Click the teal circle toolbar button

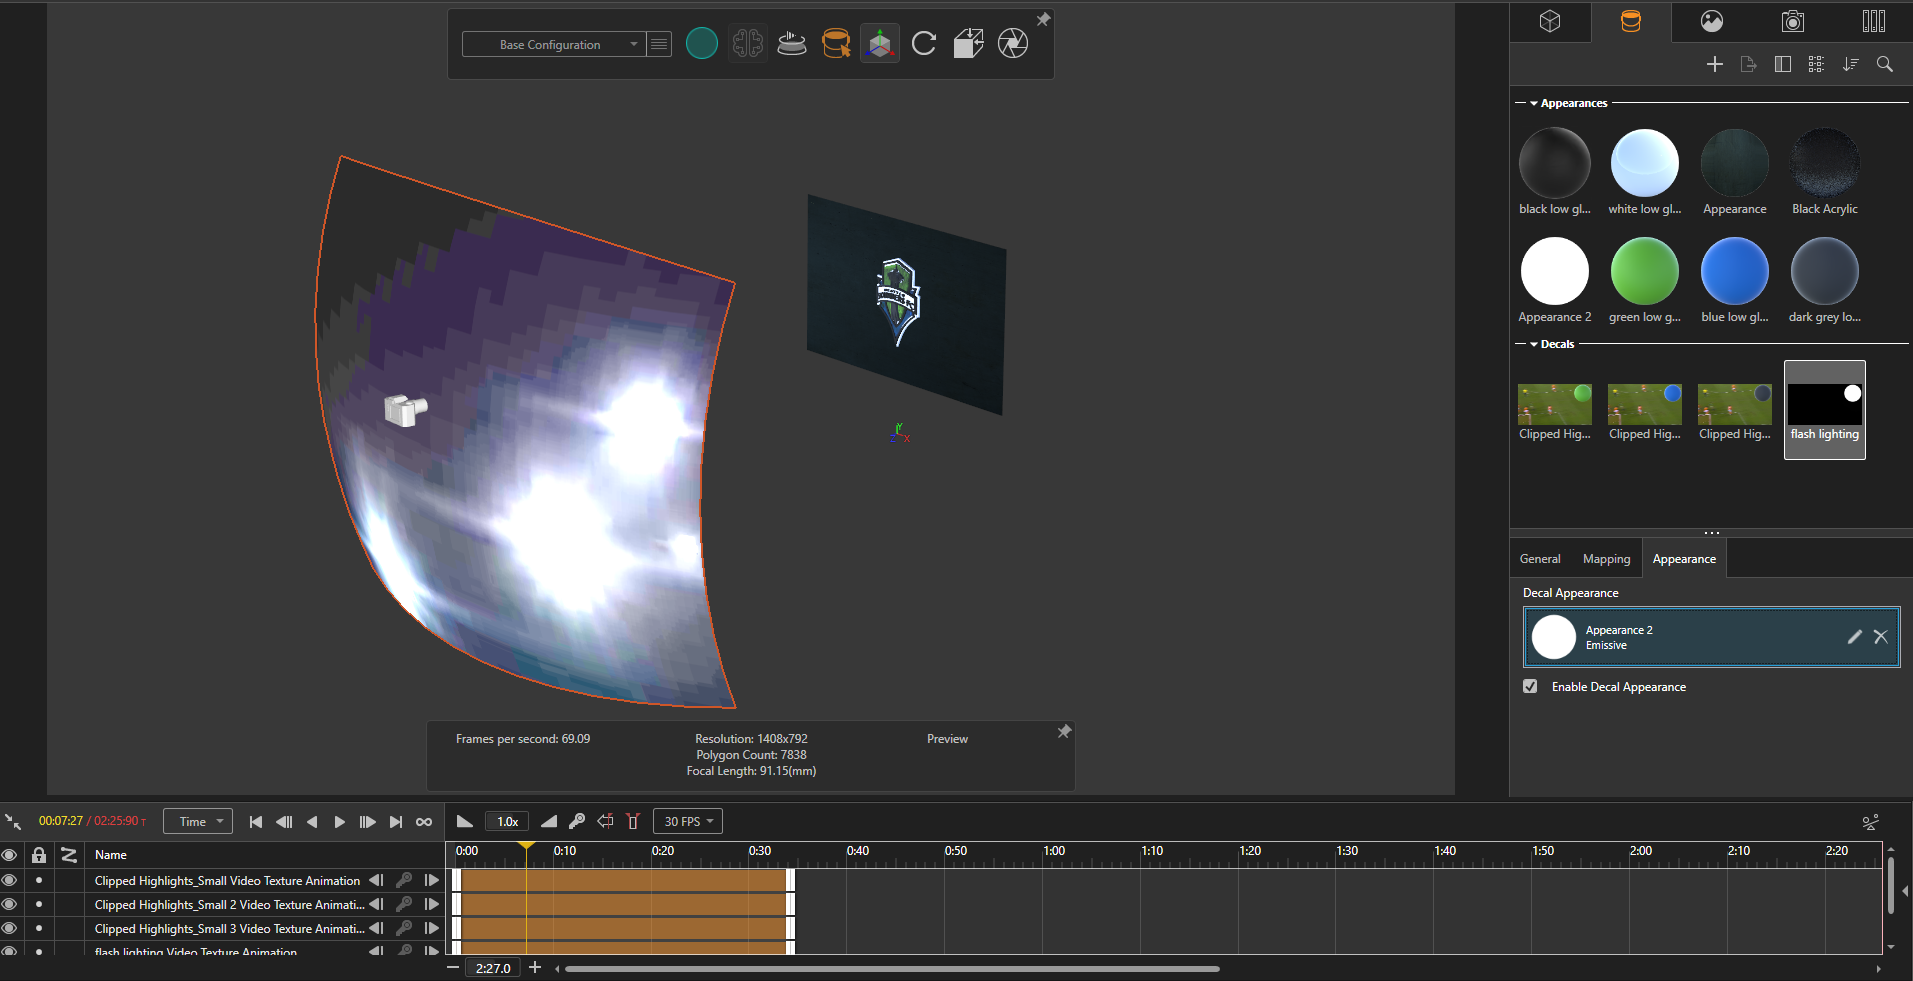point(702,43)
